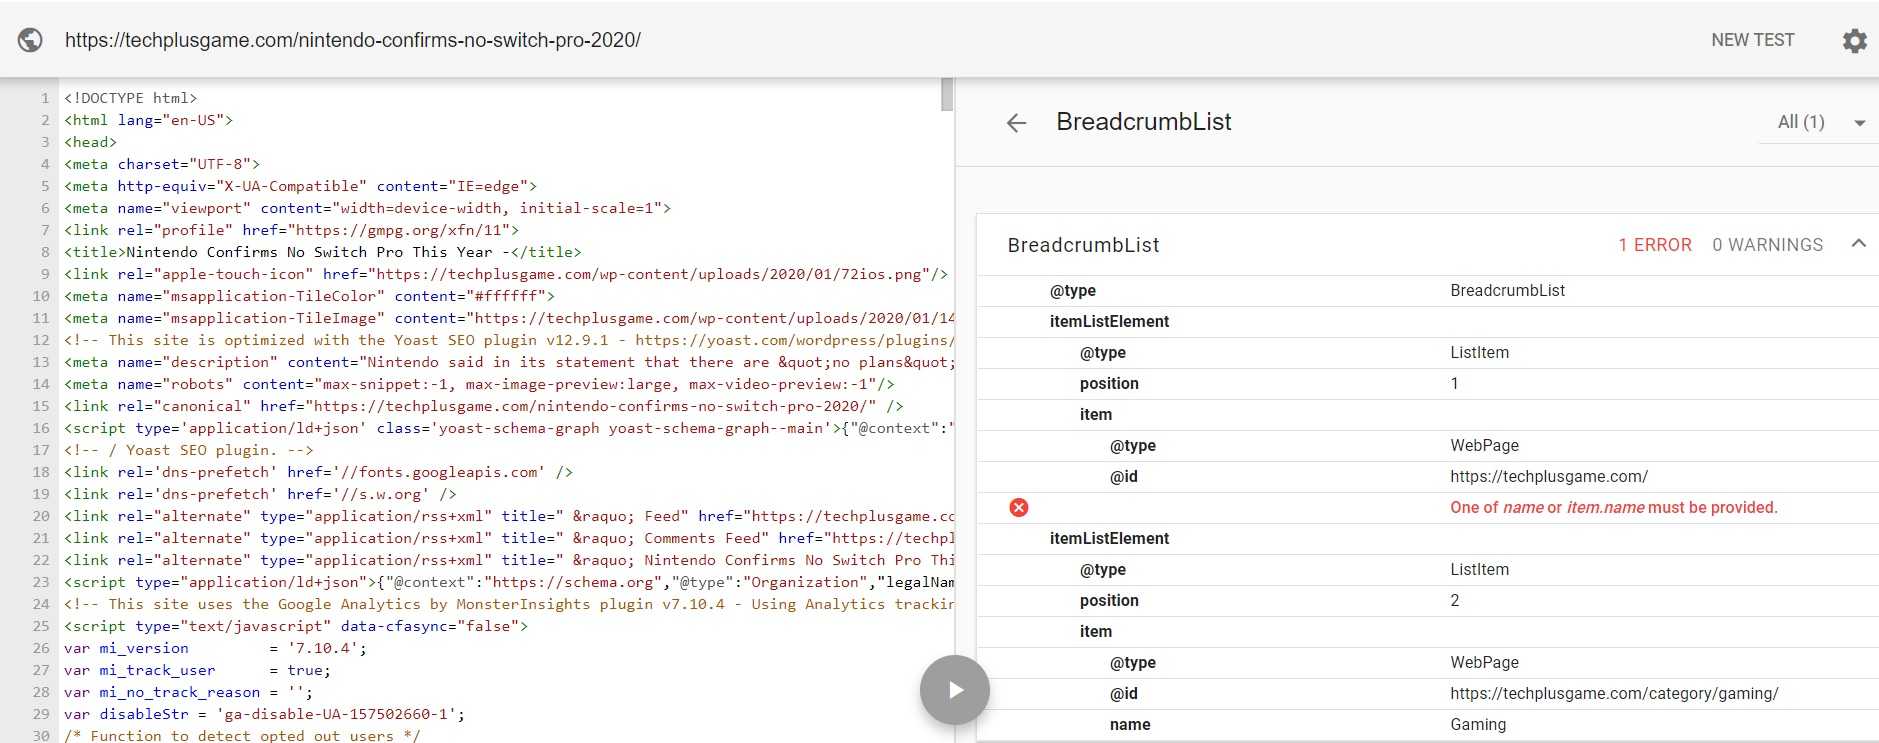Click the globe icon beside the URL

[30, 40]
